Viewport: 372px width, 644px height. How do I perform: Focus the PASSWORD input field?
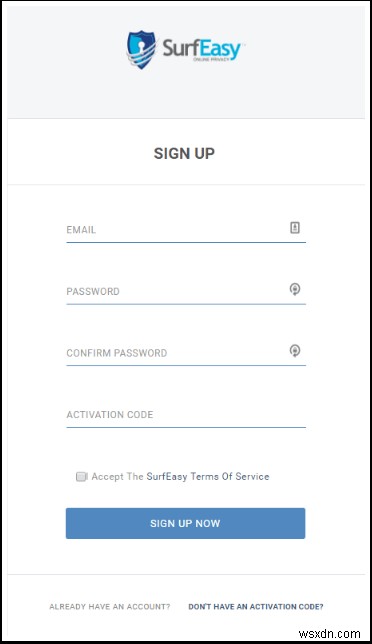click(x=186, y=292)
